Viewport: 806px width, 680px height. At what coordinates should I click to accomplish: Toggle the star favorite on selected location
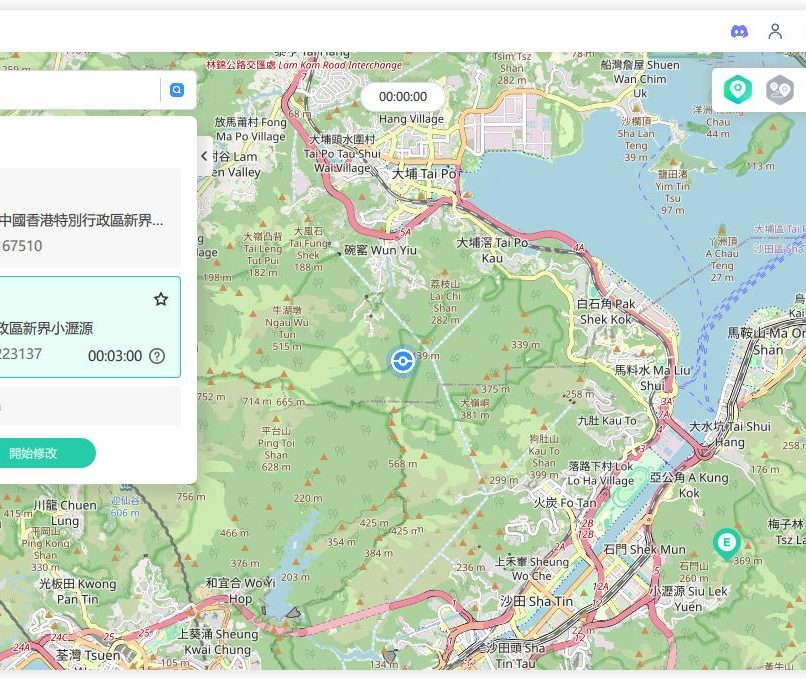coord(161,299)
